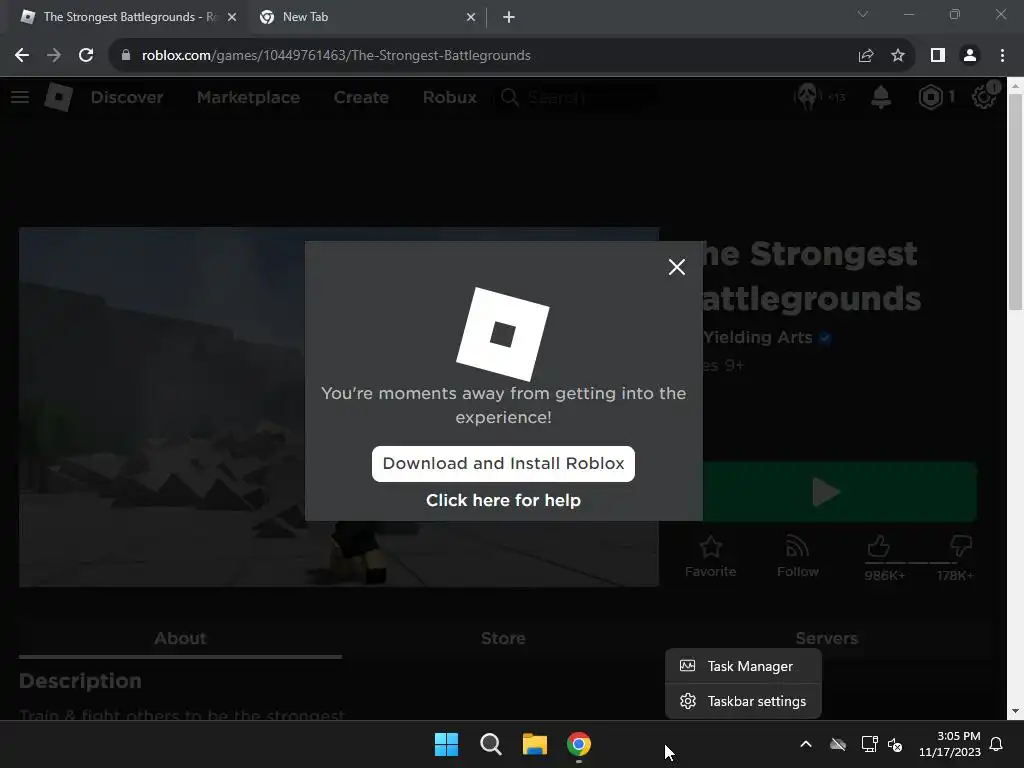Viewport: 1024px width, 768px height.
Task: Open Roblox notifications bell
Action: point(881,97)
